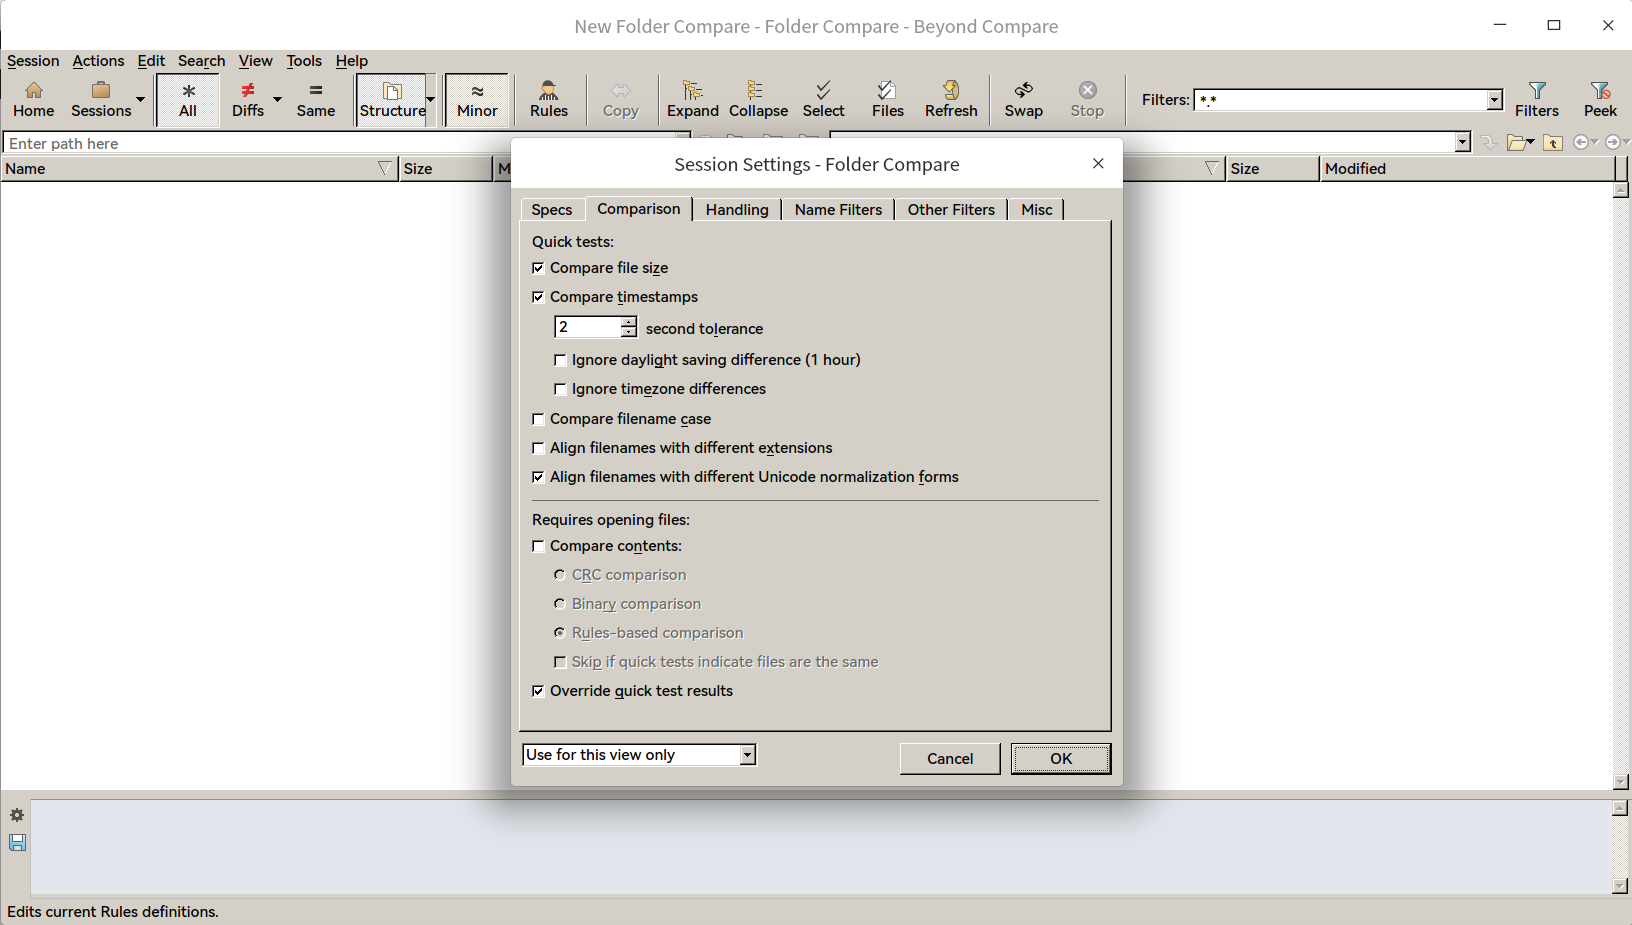This screenshot has width=1632, height=925.
Task: Open the Rules referee button
Action: click(x=549, y=100)
